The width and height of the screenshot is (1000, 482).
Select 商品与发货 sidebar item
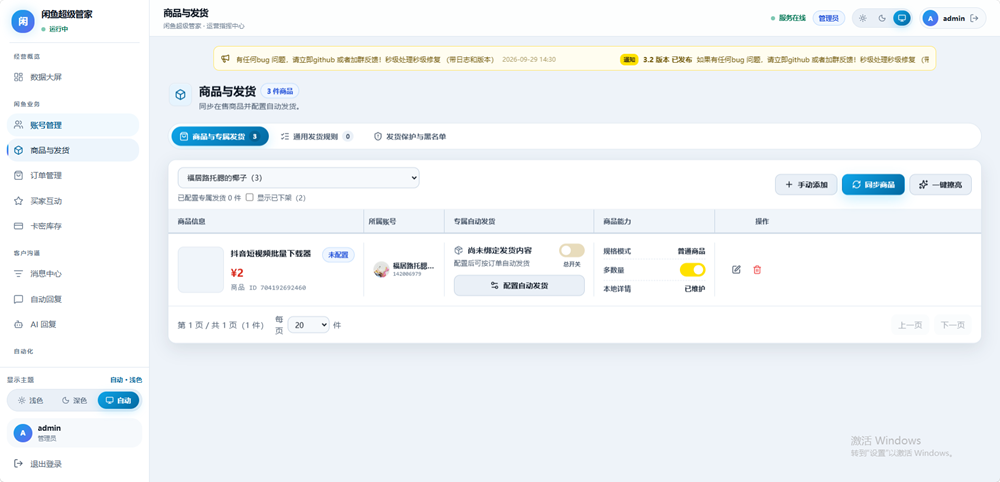point(73,150)
